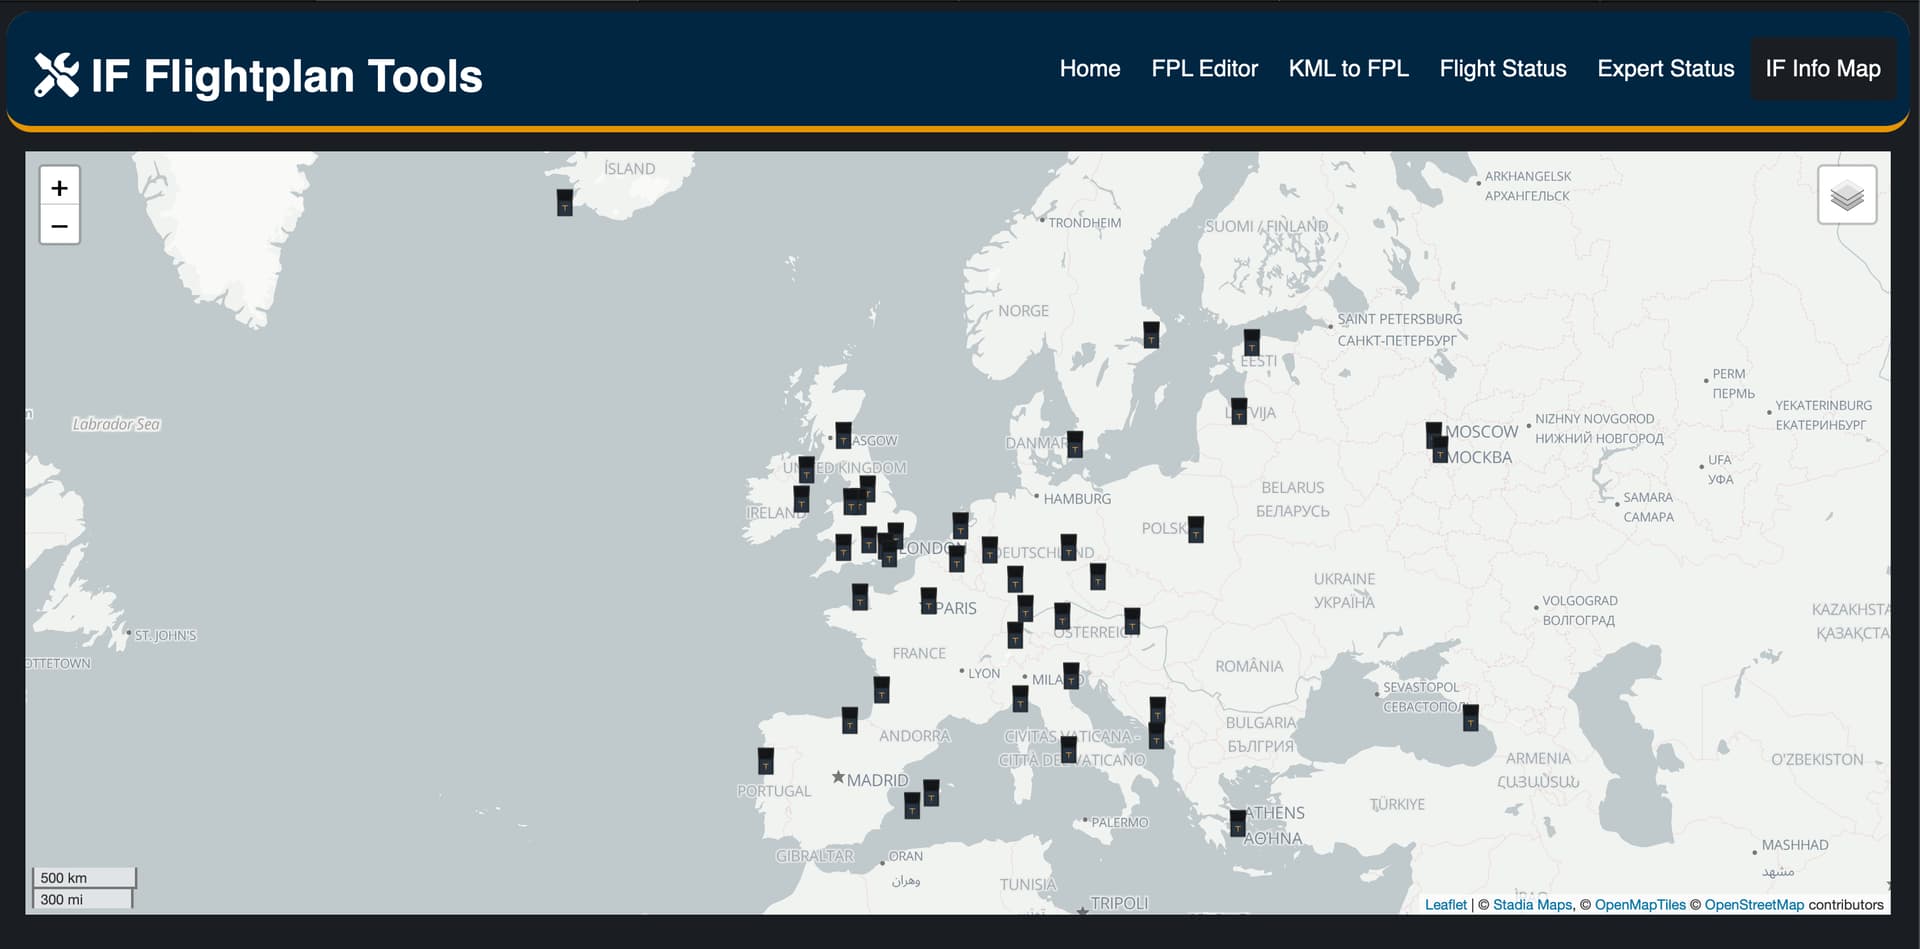Go to the Home page
1920x949 pixels.
1090,69
